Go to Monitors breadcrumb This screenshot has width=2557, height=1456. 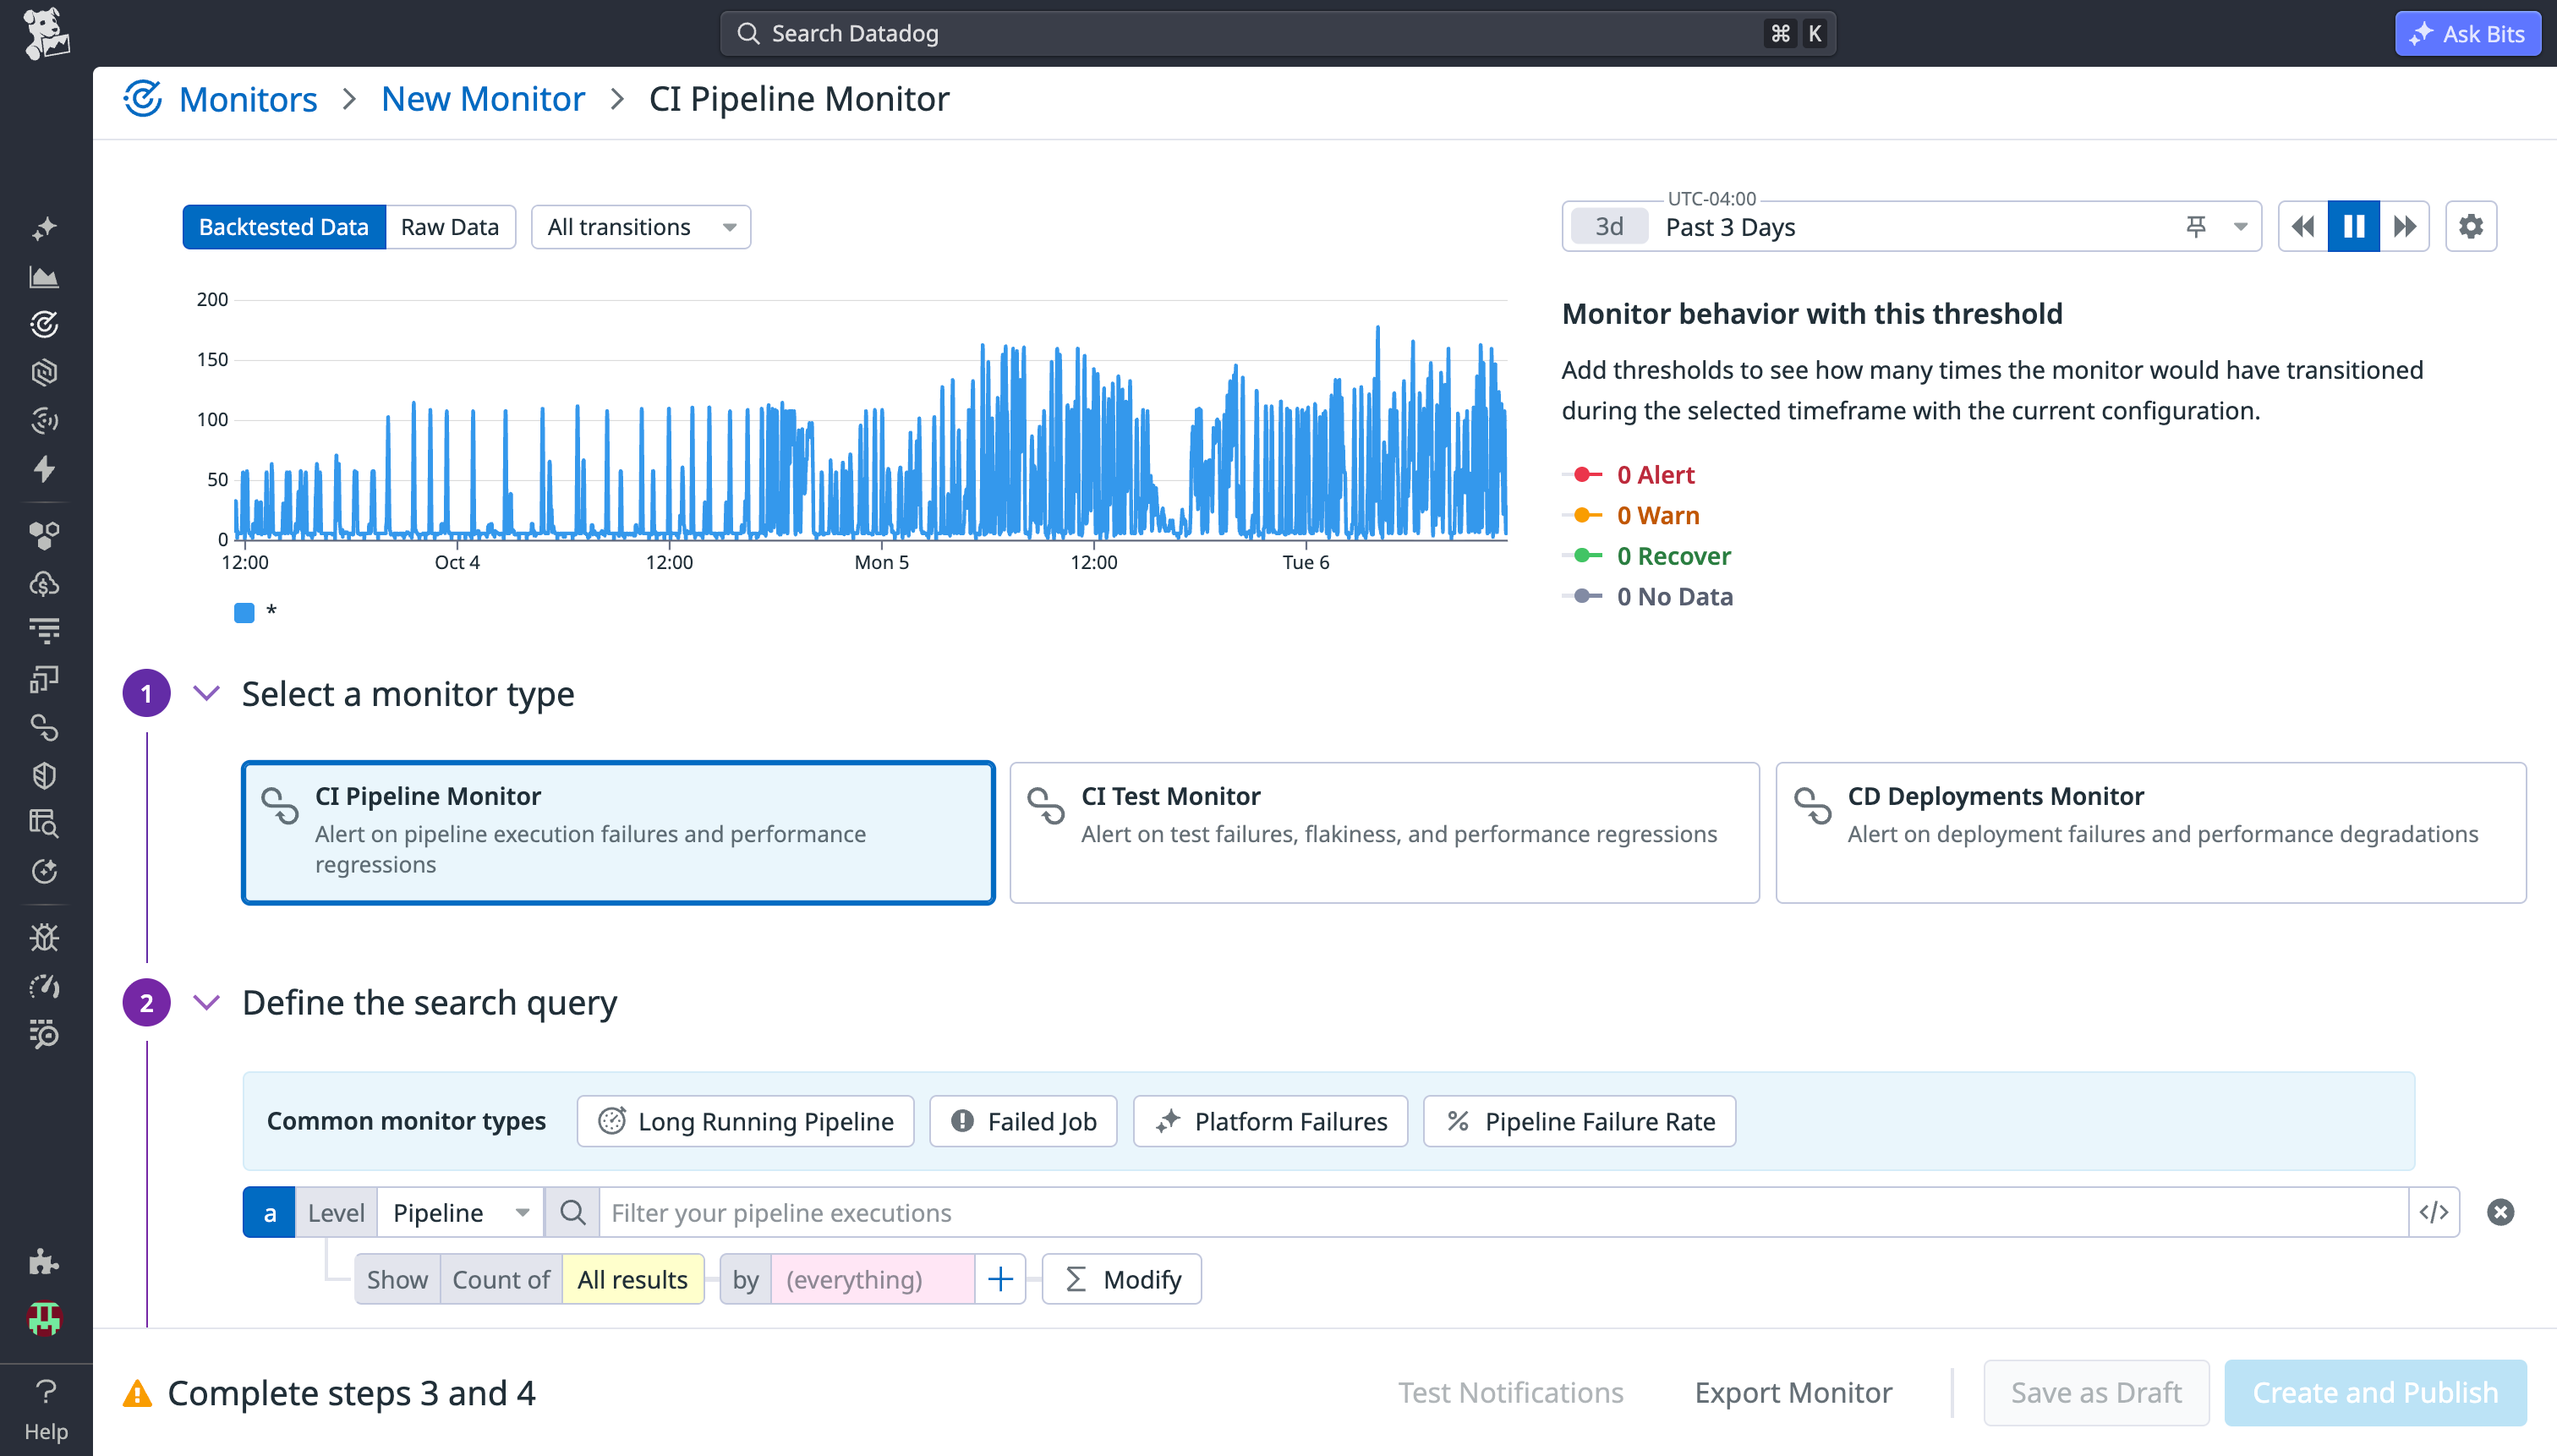click(x=248, y=98)
